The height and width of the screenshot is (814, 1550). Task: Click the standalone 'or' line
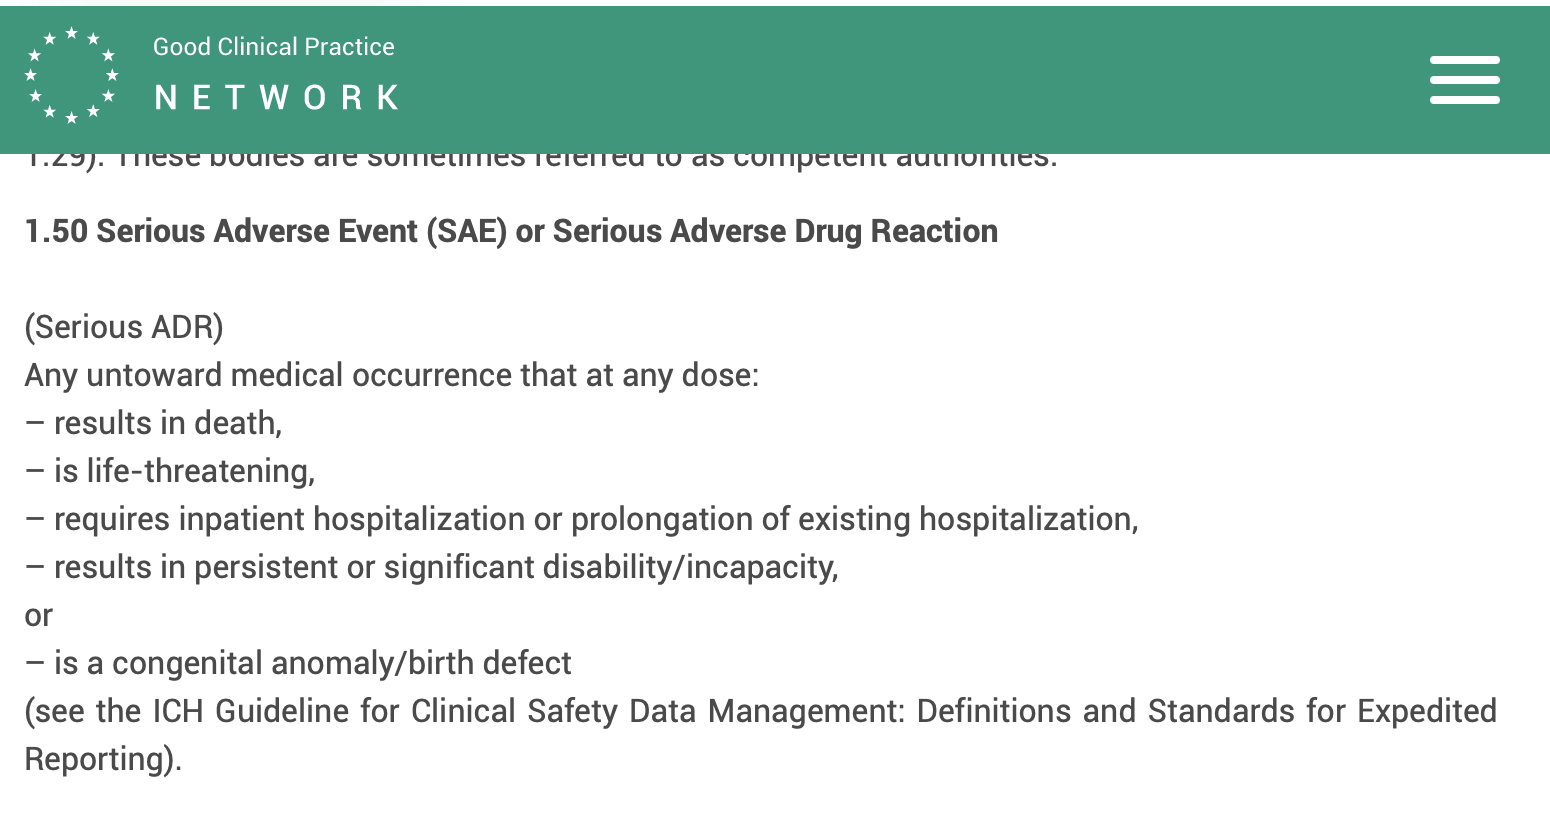(x=38, y=616)
